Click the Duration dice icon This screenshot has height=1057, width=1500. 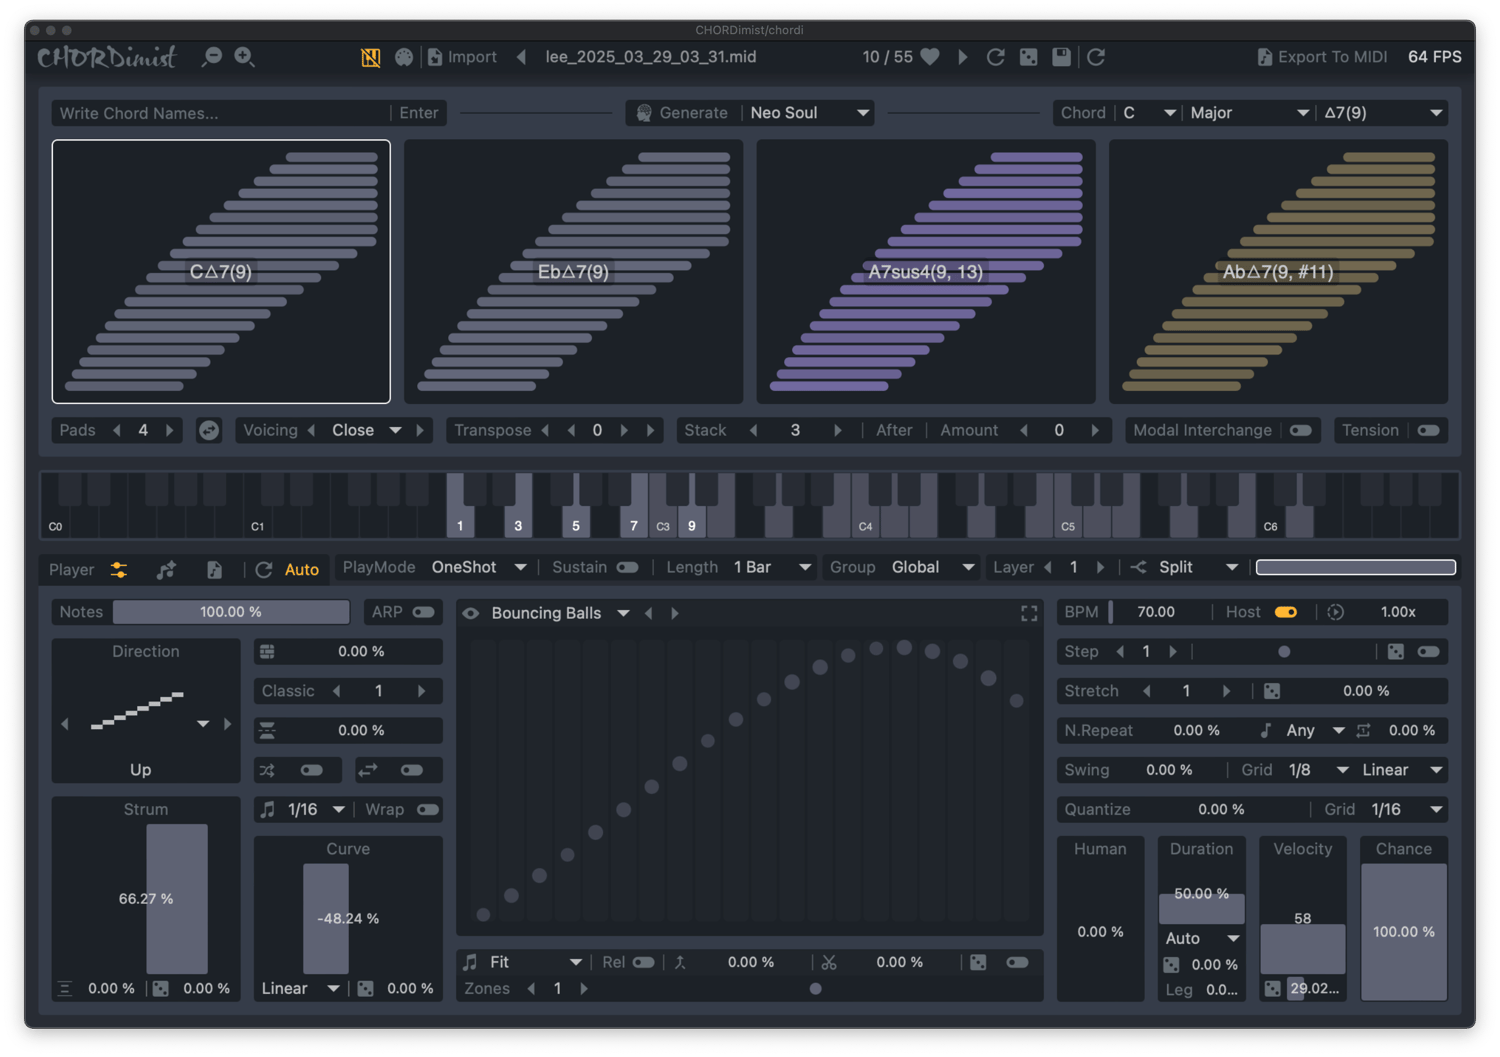tap(1171, 965)
